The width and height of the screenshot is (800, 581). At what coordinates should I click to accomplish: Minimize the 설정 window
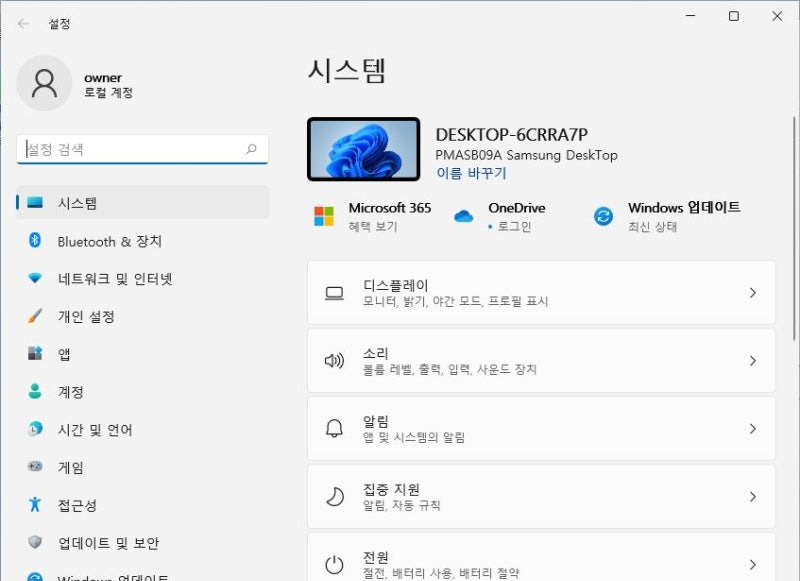coord(690,16)
